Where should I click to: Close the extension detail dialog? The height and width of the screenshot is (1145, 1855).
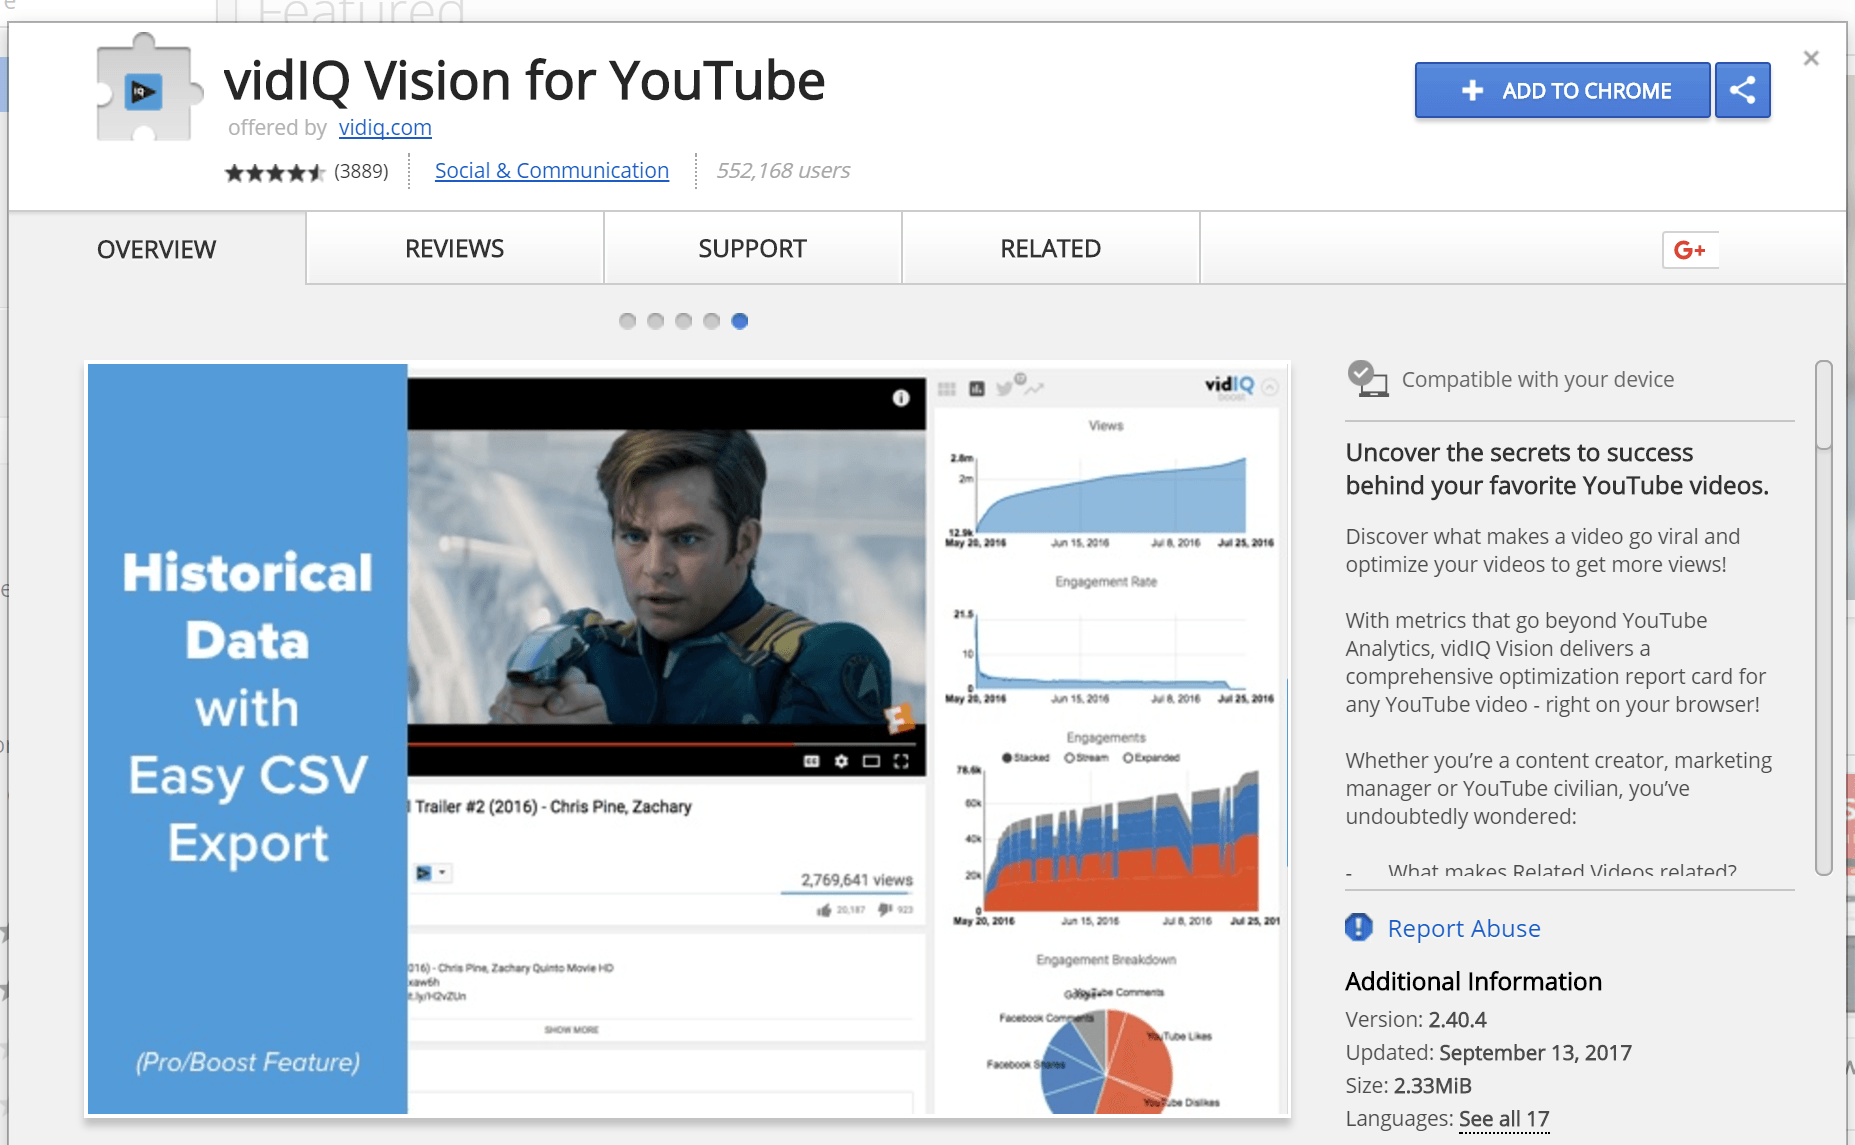coord(1810,58)
